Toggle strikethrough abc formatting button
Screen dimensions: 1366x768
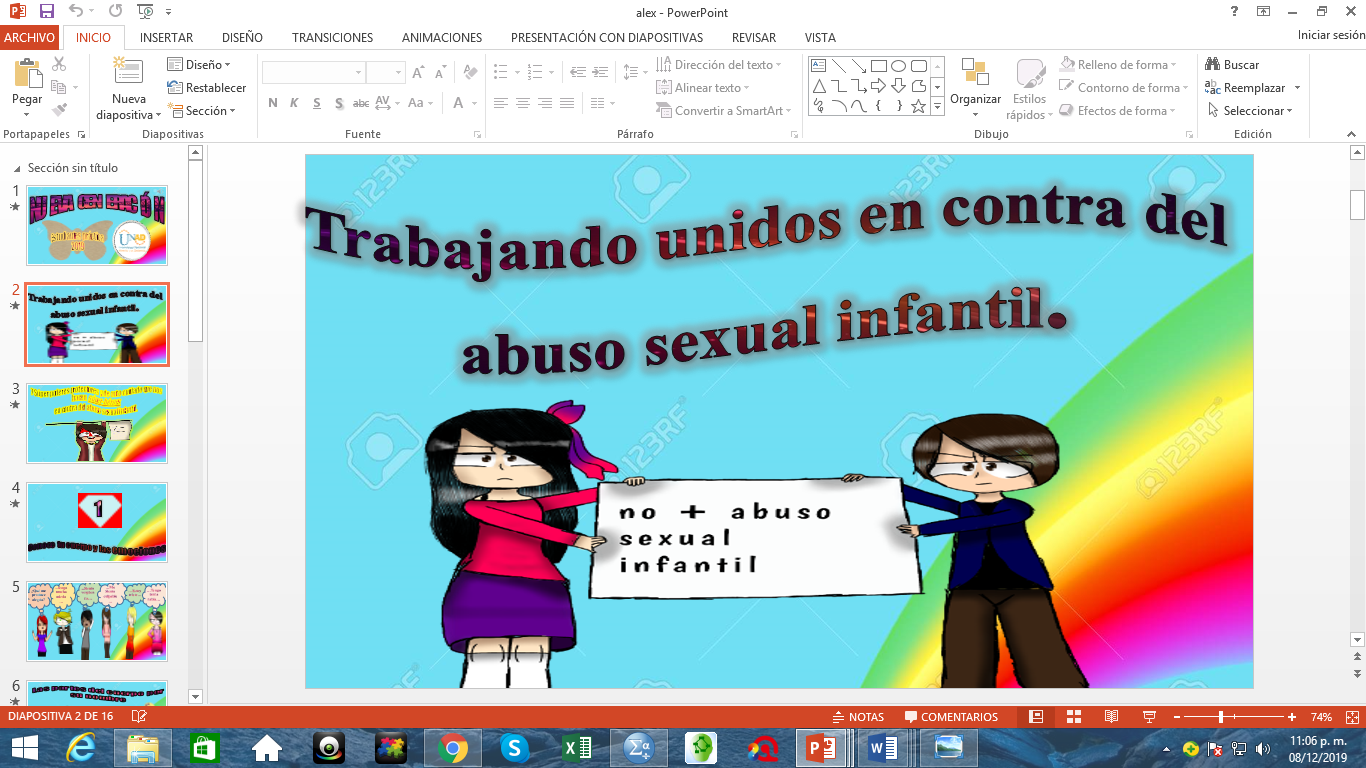(x=361, y=103)
